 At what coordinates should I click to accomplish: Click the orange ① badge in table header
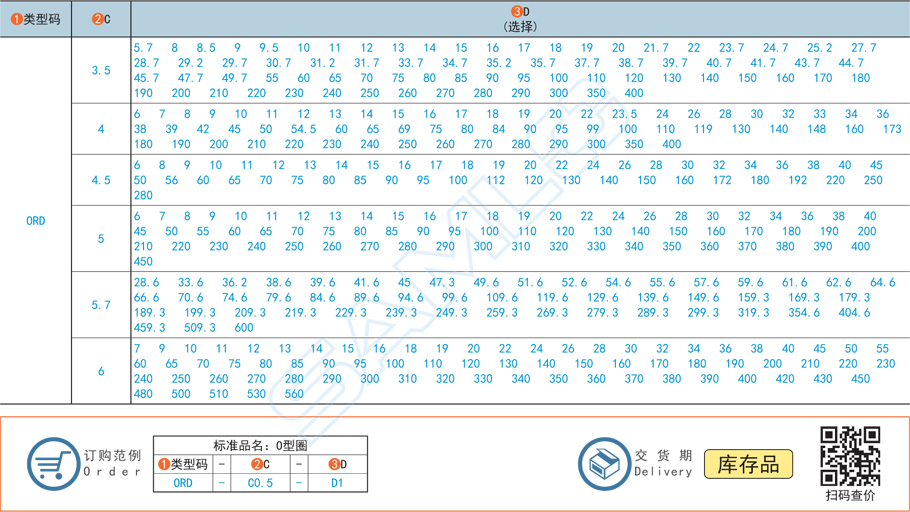(x=16, y=19)
